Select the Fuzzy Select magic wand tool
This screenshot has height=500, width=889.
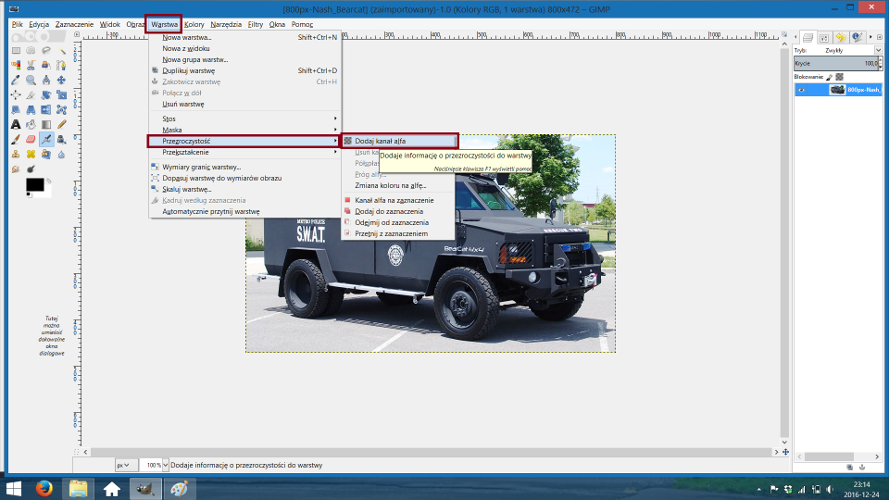(61, 50)
